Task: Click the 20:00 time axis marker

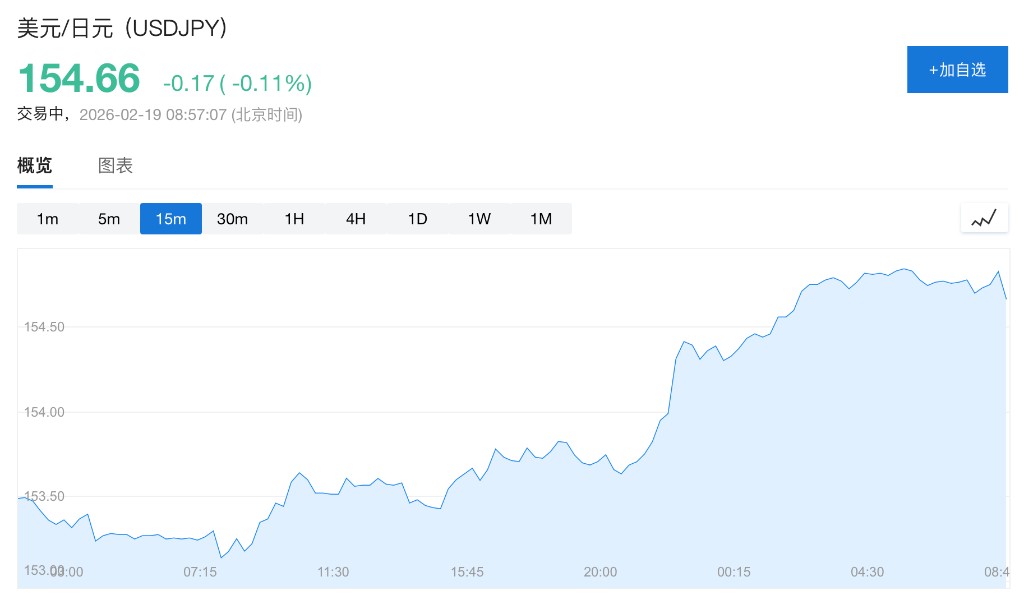Action: point(600,572)
